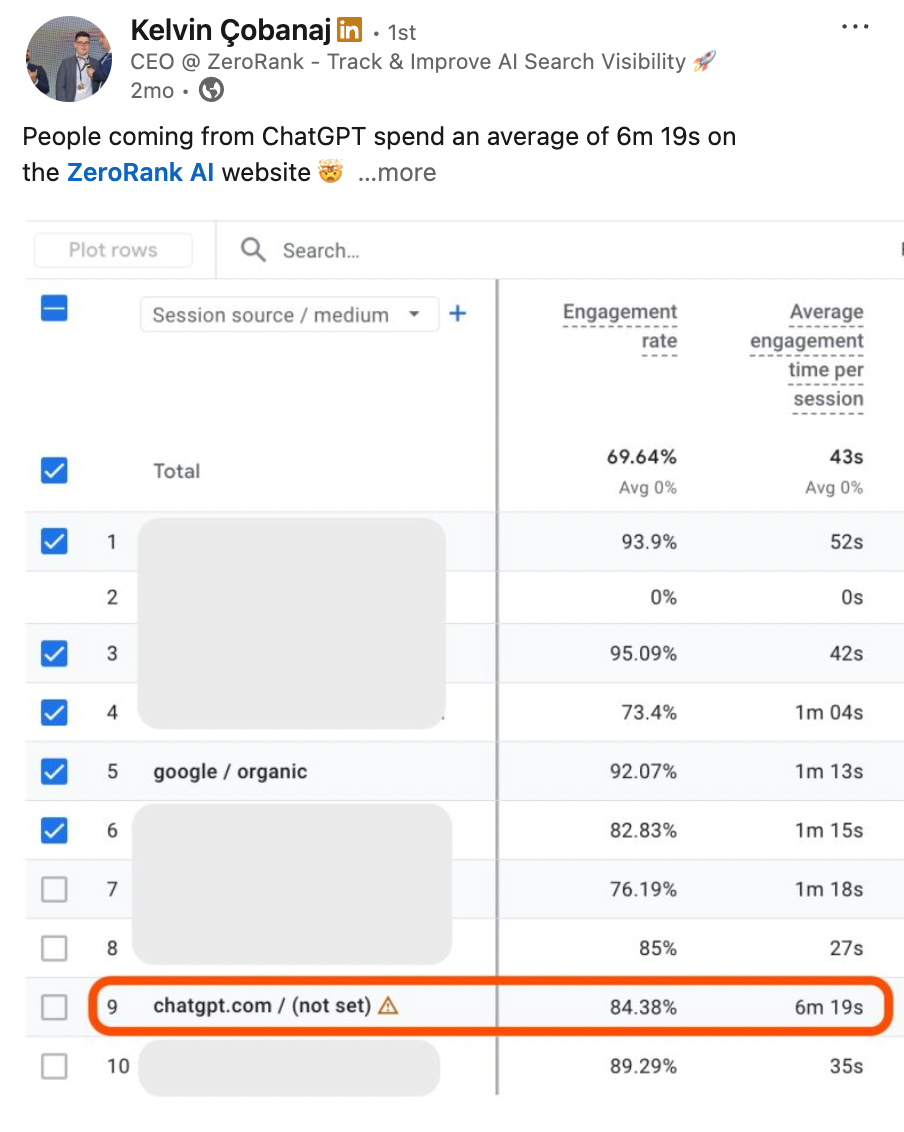Open the three-dot post options menu
The height and width of the screenshot is (1132, 904).
point(855,27)
